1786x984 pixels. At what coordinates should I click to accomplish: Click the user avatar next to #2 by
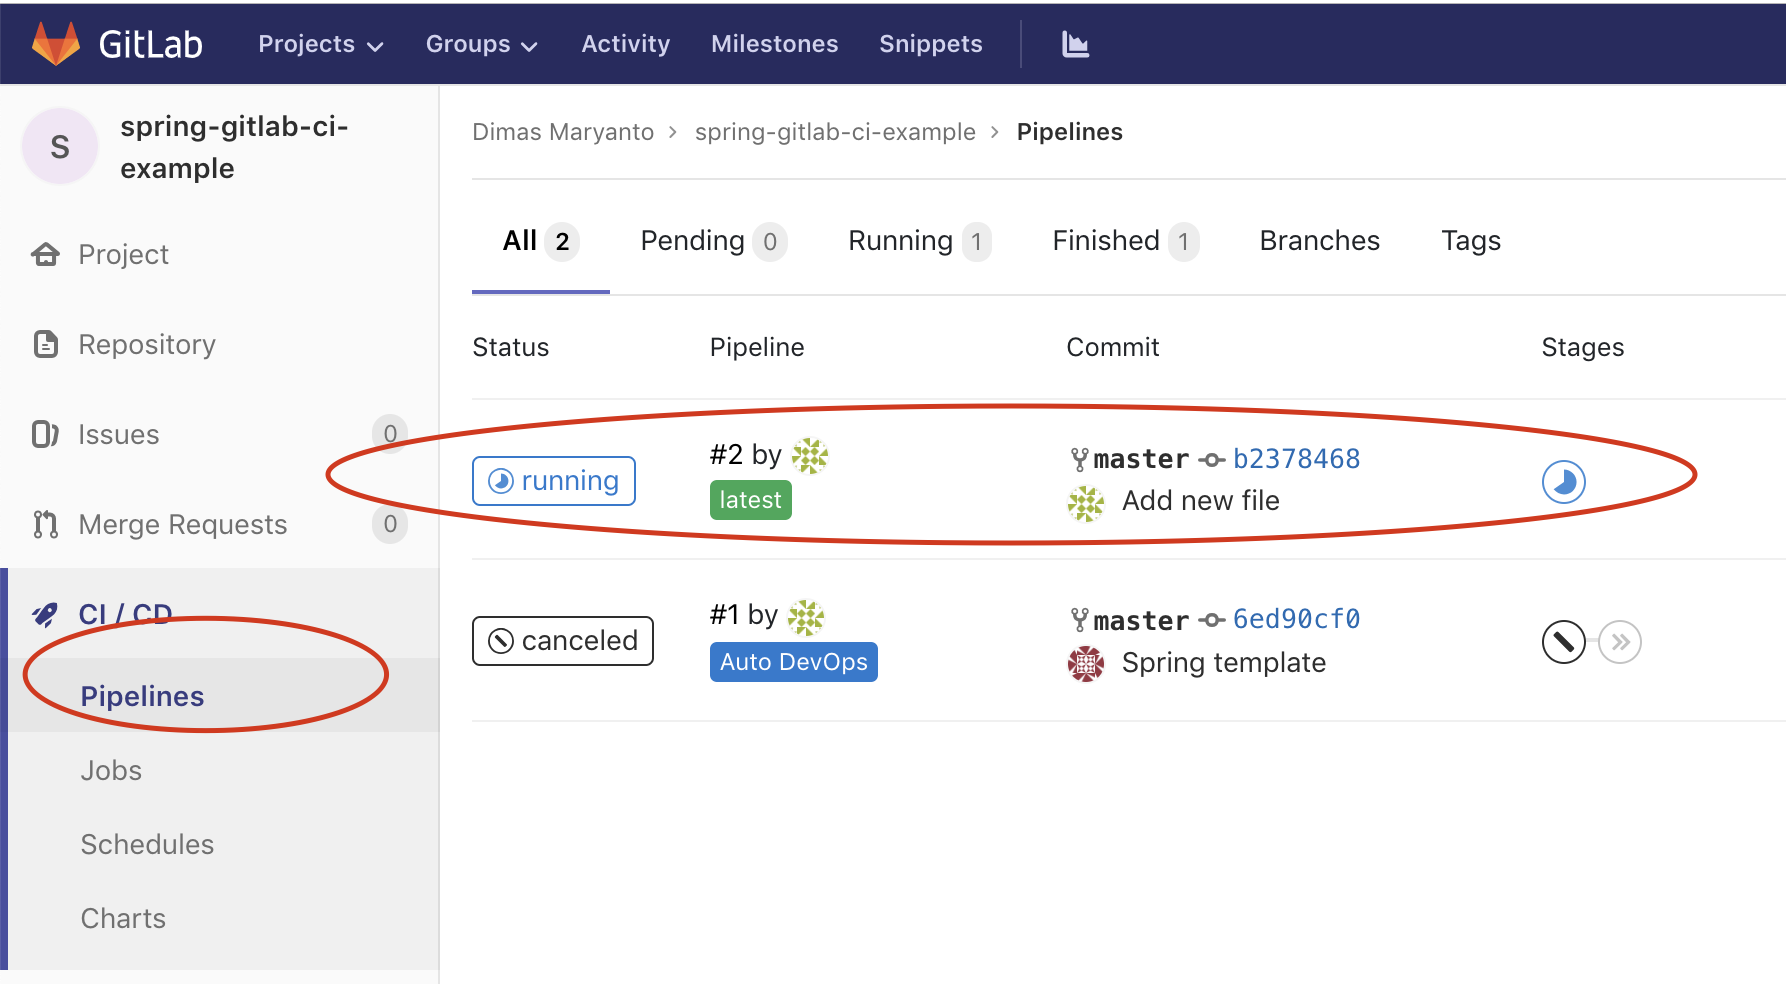click(810, 456)
